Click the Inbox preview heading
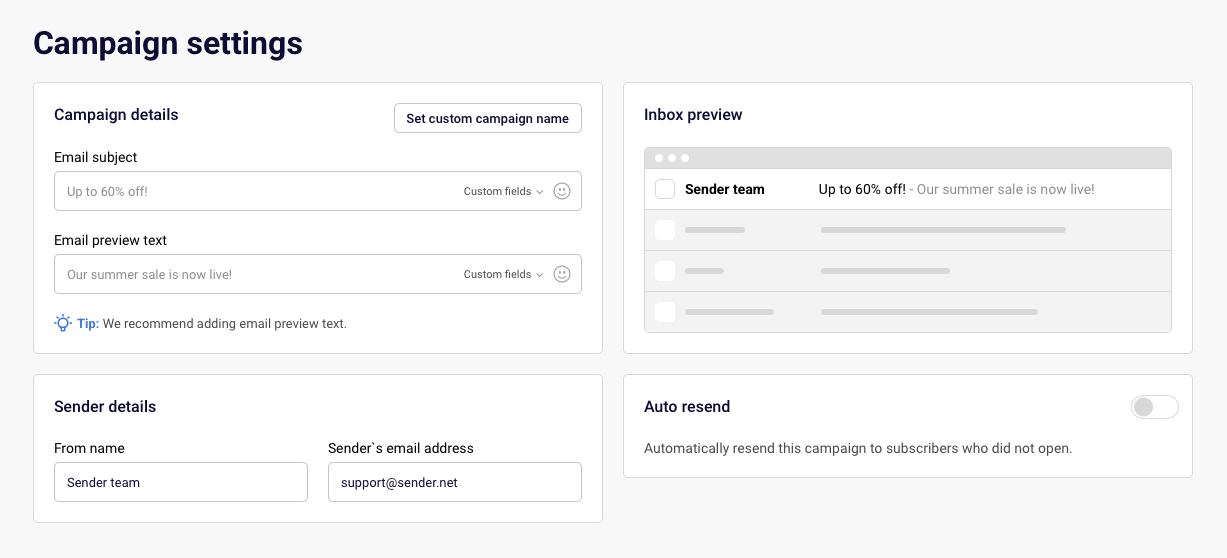 click(x=693, y=115)
